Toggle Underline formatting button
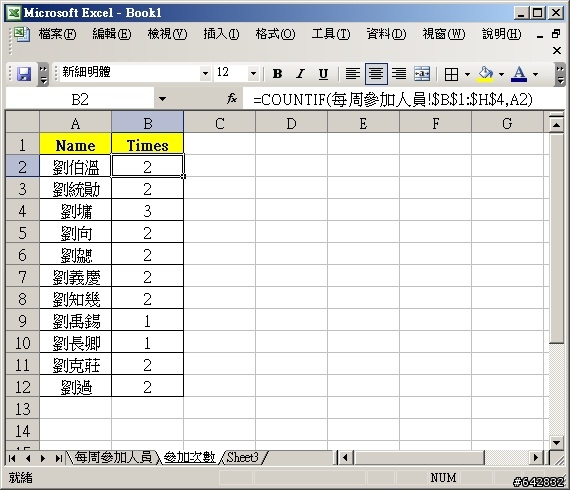The image size is (570, 490). (x=323, y=74)
